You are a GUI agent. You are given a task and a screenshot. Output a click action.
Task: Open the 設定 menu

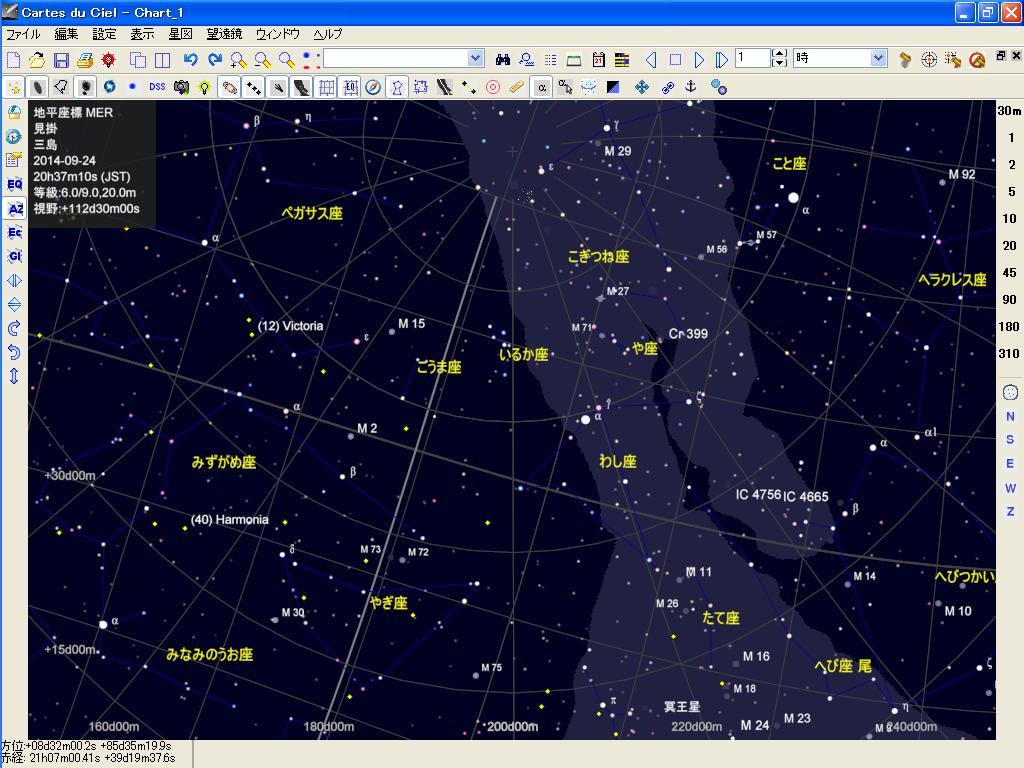coord(104,34)
